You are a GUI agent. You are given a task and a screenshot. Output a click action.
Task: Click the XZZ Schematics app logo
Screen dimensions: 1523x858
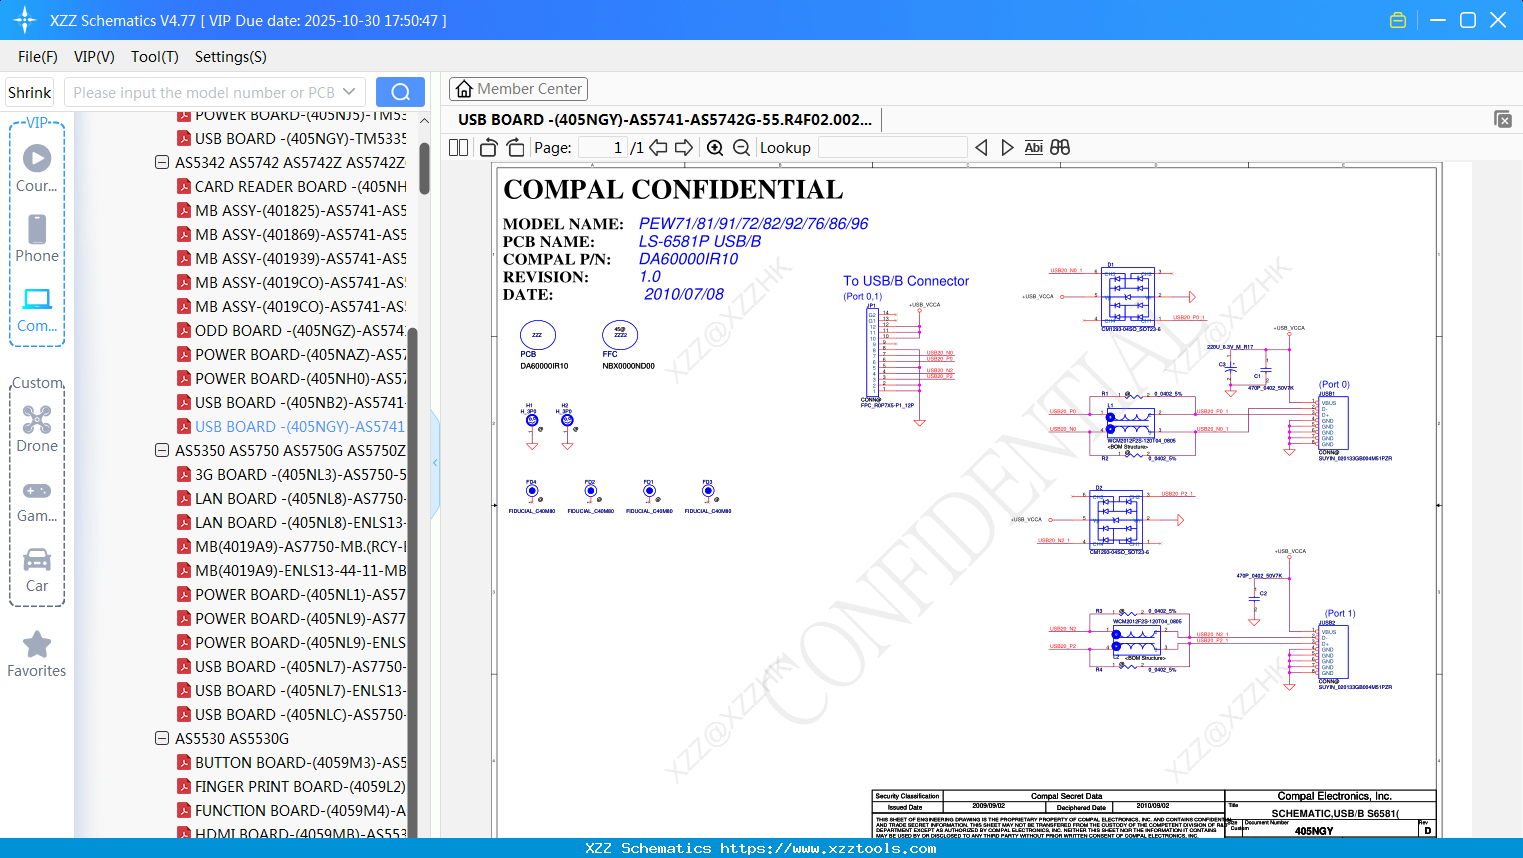coord(24,20)
